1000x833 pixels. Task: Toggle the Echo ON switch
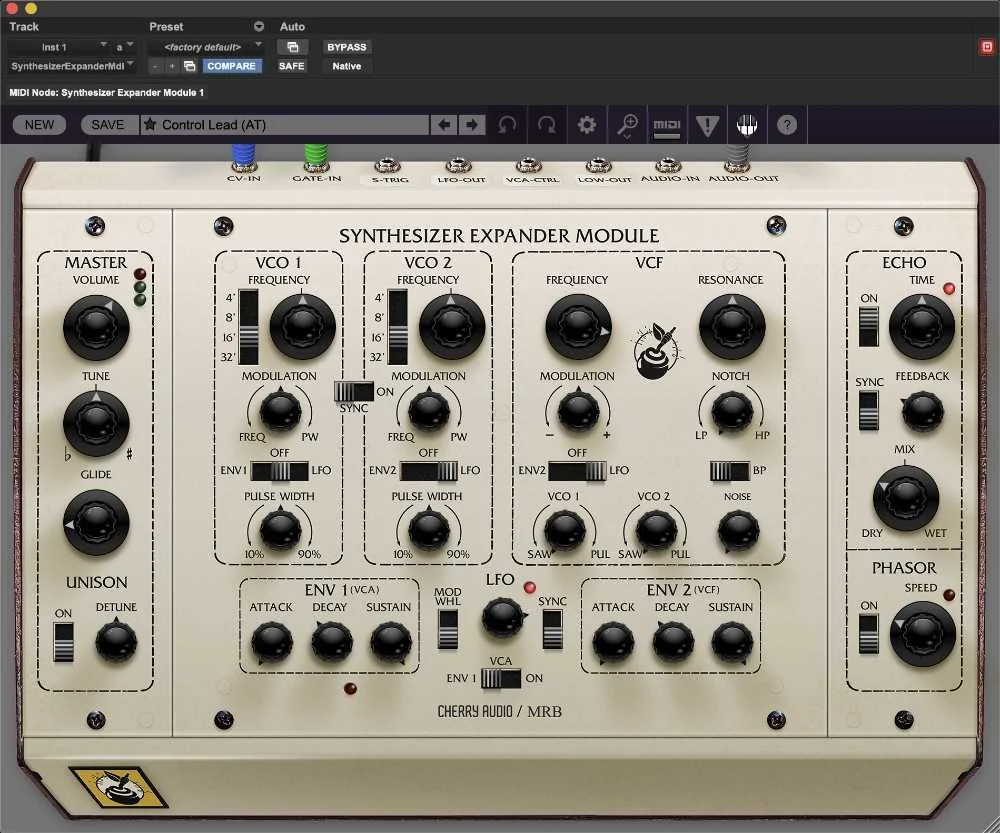click(869, 327)
